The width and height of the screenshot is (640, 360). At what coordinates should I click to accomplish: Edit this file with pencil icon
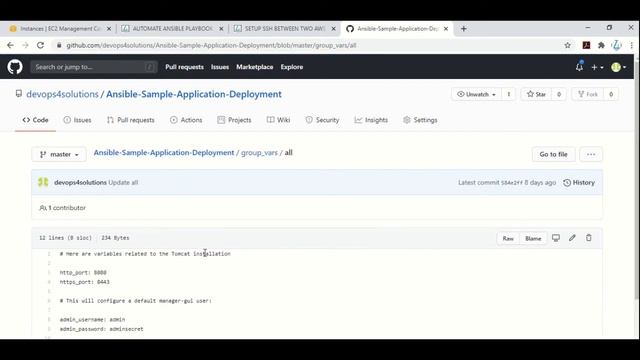(x=572, y=238)
